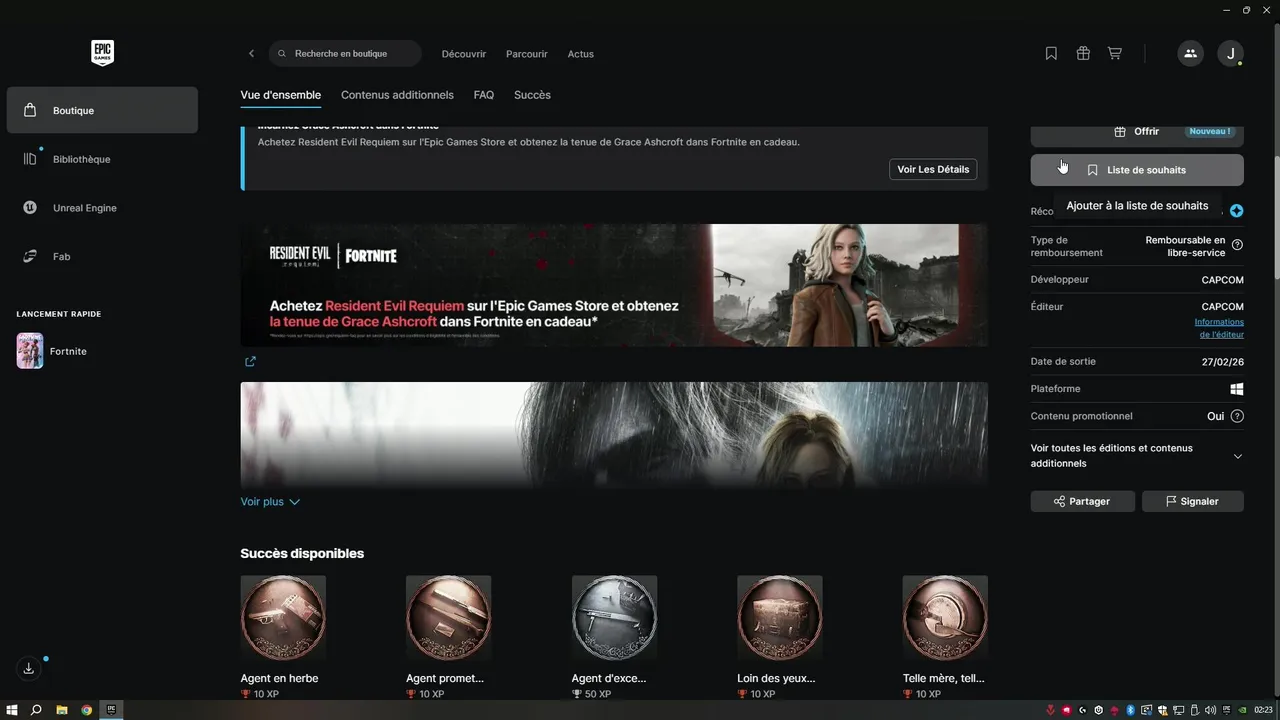
Task: Open the wishlist bookmark icon in header
Action: click(1051, 54)
